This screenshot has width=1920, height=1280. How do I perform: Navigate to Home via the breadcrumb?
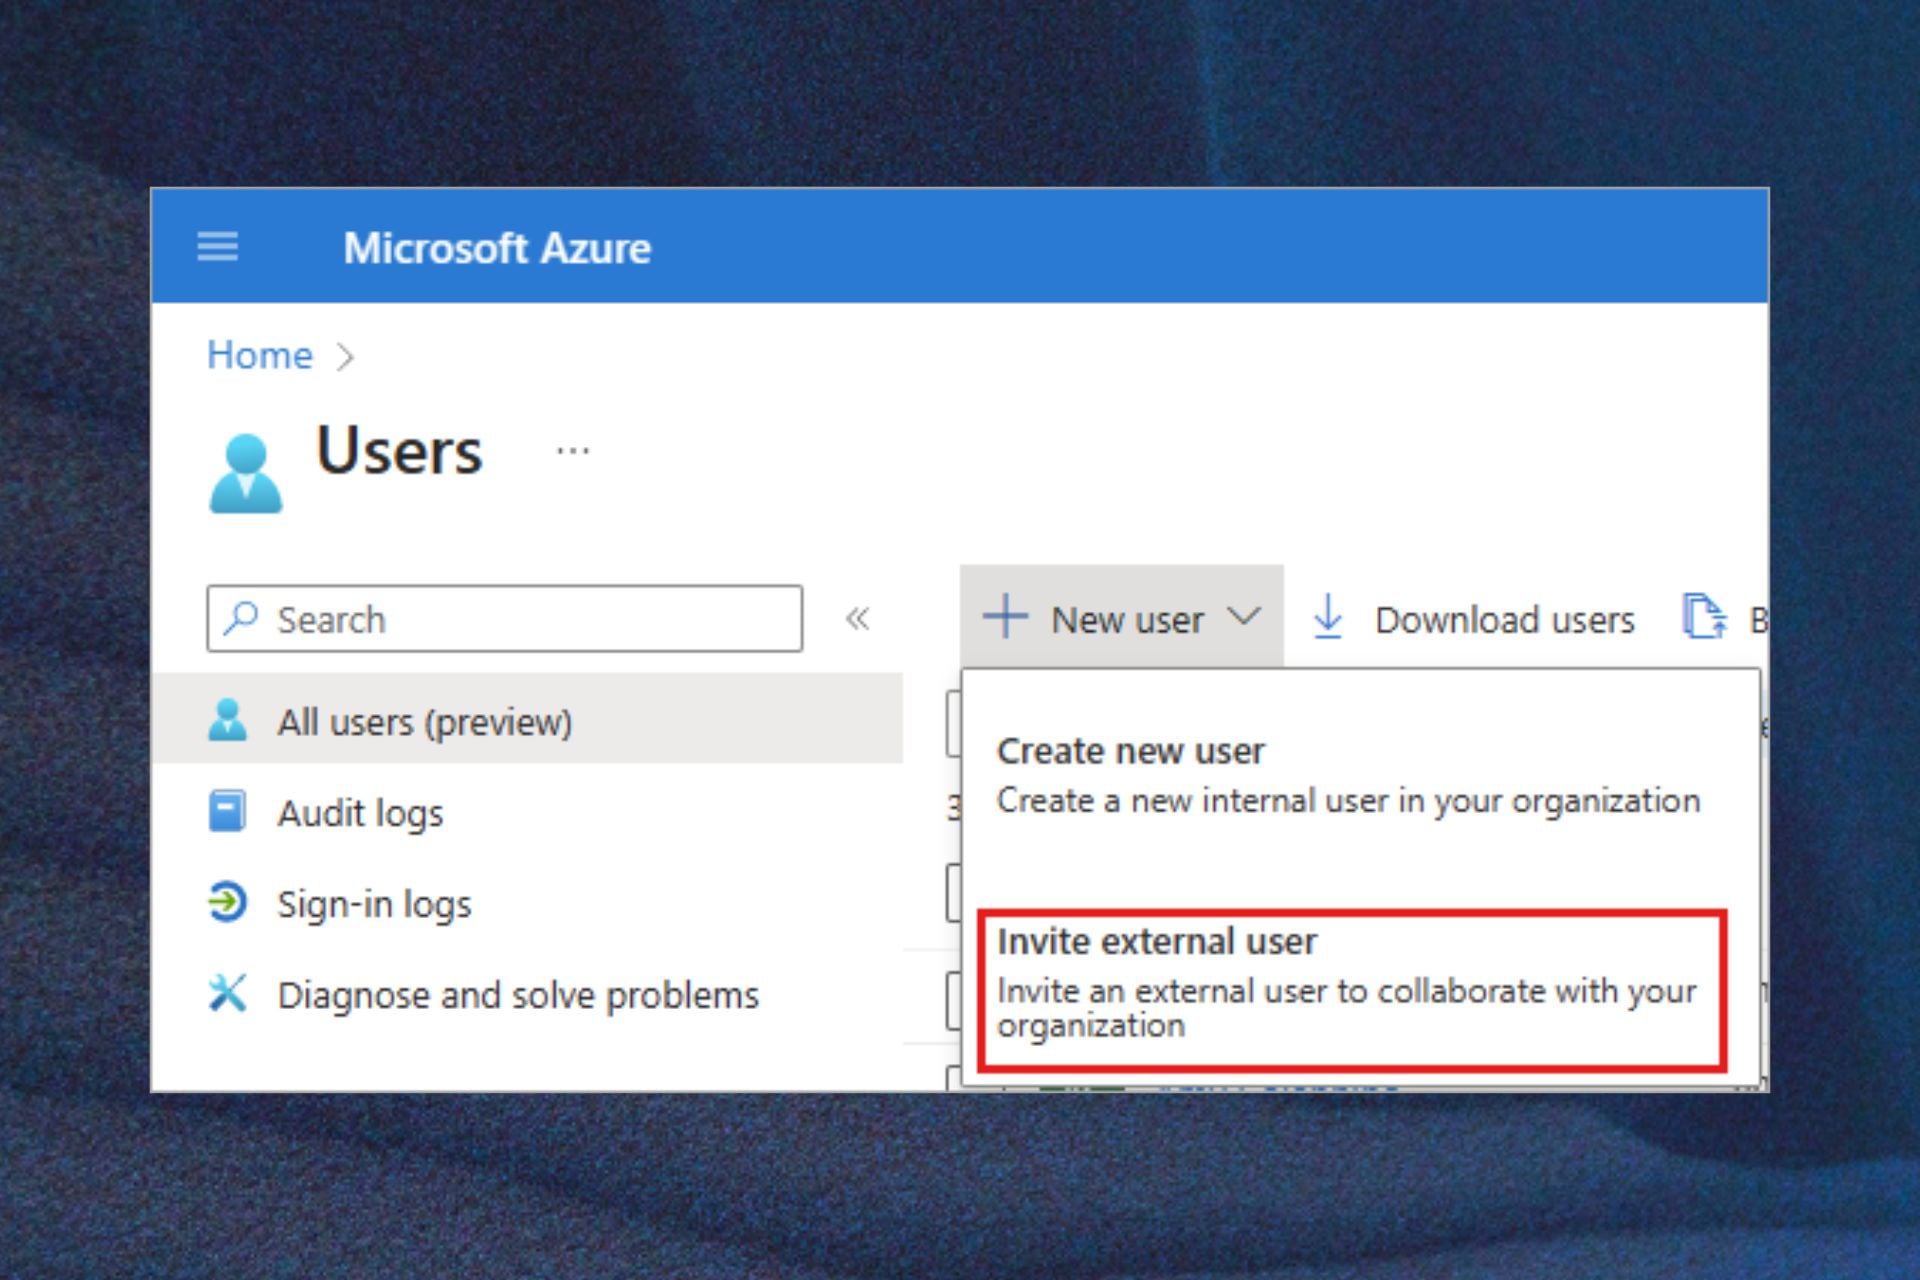(259, 354)
